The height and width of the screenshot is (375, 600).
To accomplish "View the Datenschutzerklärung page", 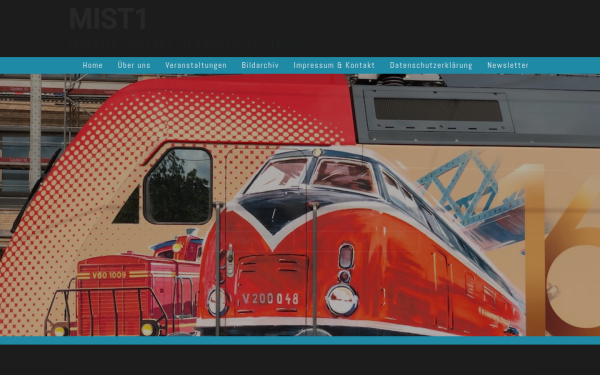I will click(x=431, y=65).
